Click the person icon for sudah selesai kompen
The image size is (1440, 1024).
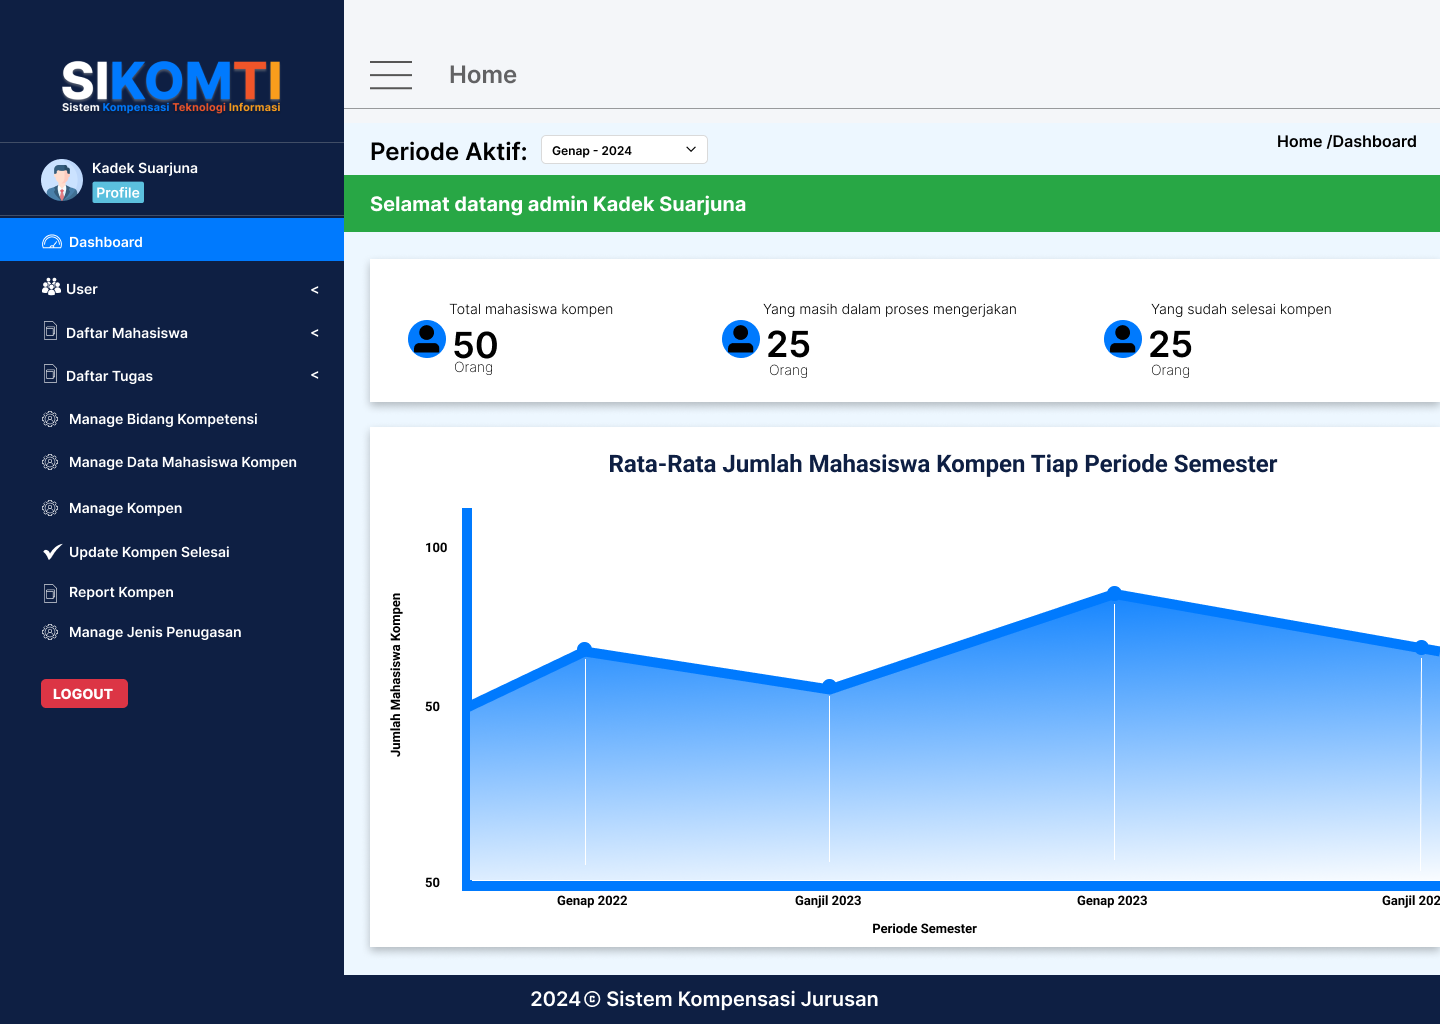[x=1123, y=339]
